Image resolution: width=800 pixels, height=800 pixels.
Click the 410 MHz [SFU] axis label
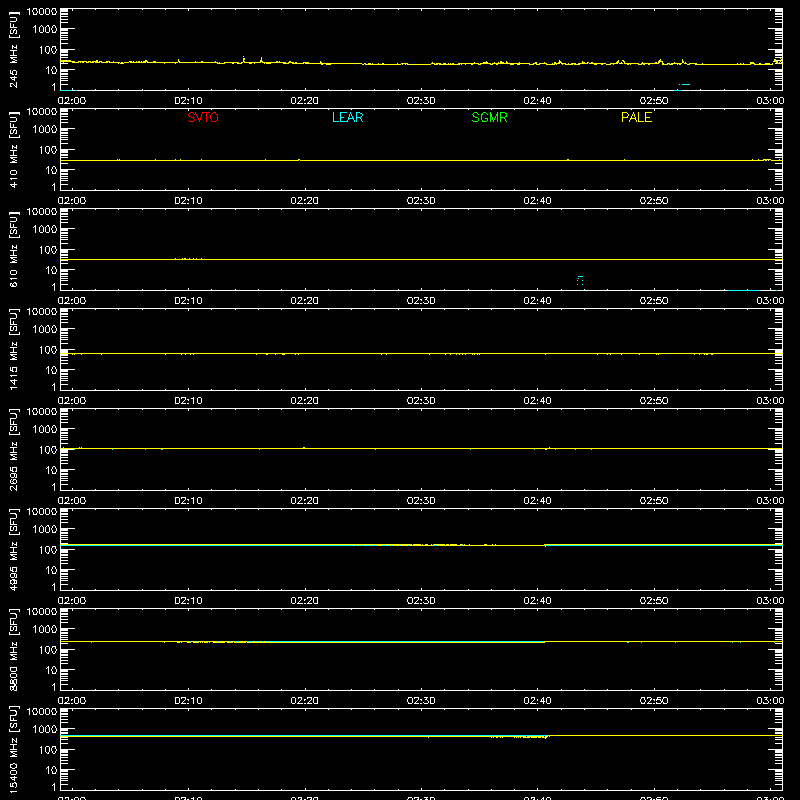pyautogui.click(x=13, y=149)
